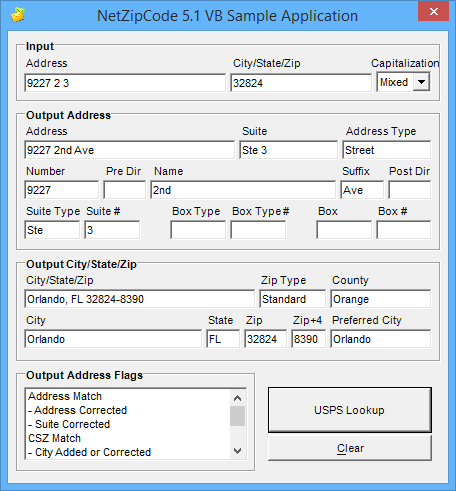Click the empty Box Type# field
Viewport: 456px width, 491px height.
coord(258,230)
